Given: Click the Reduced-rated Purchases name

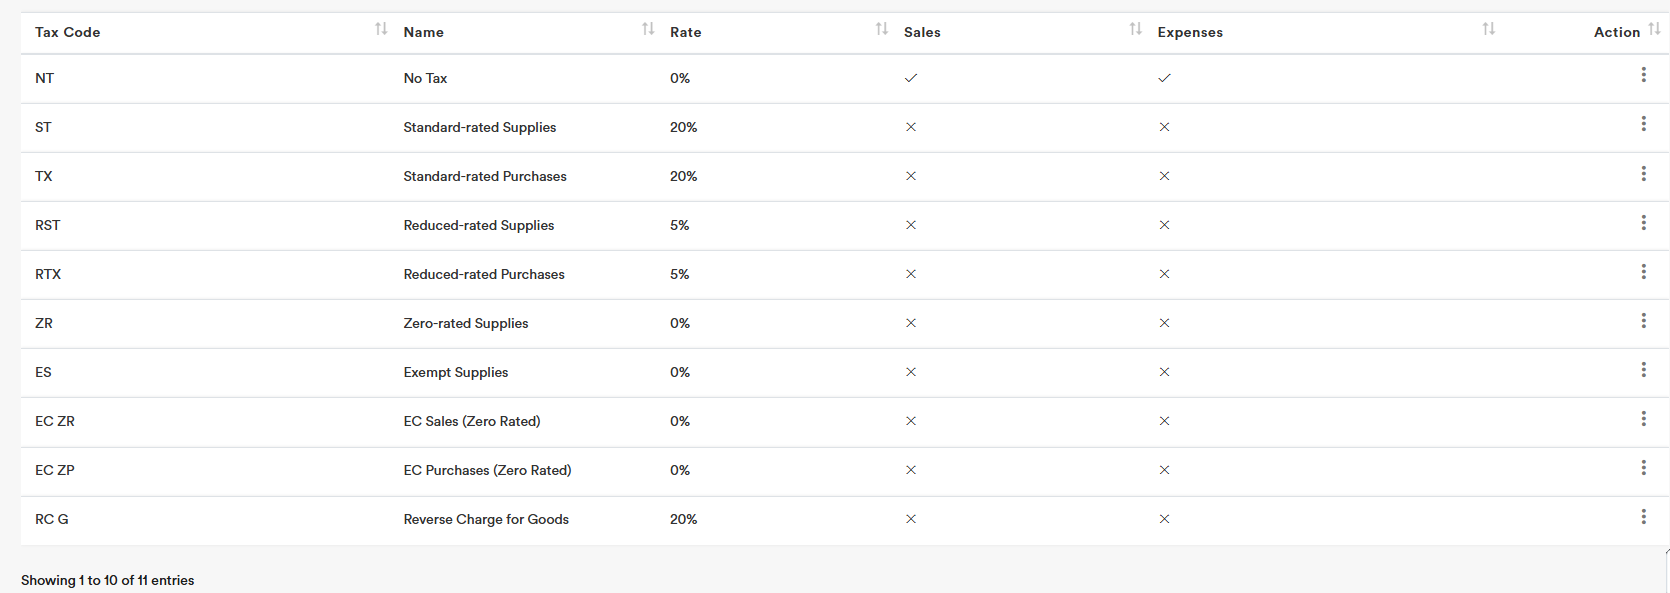Looking at the screenshot, I should pyautogui.click(x=484, y=274).
